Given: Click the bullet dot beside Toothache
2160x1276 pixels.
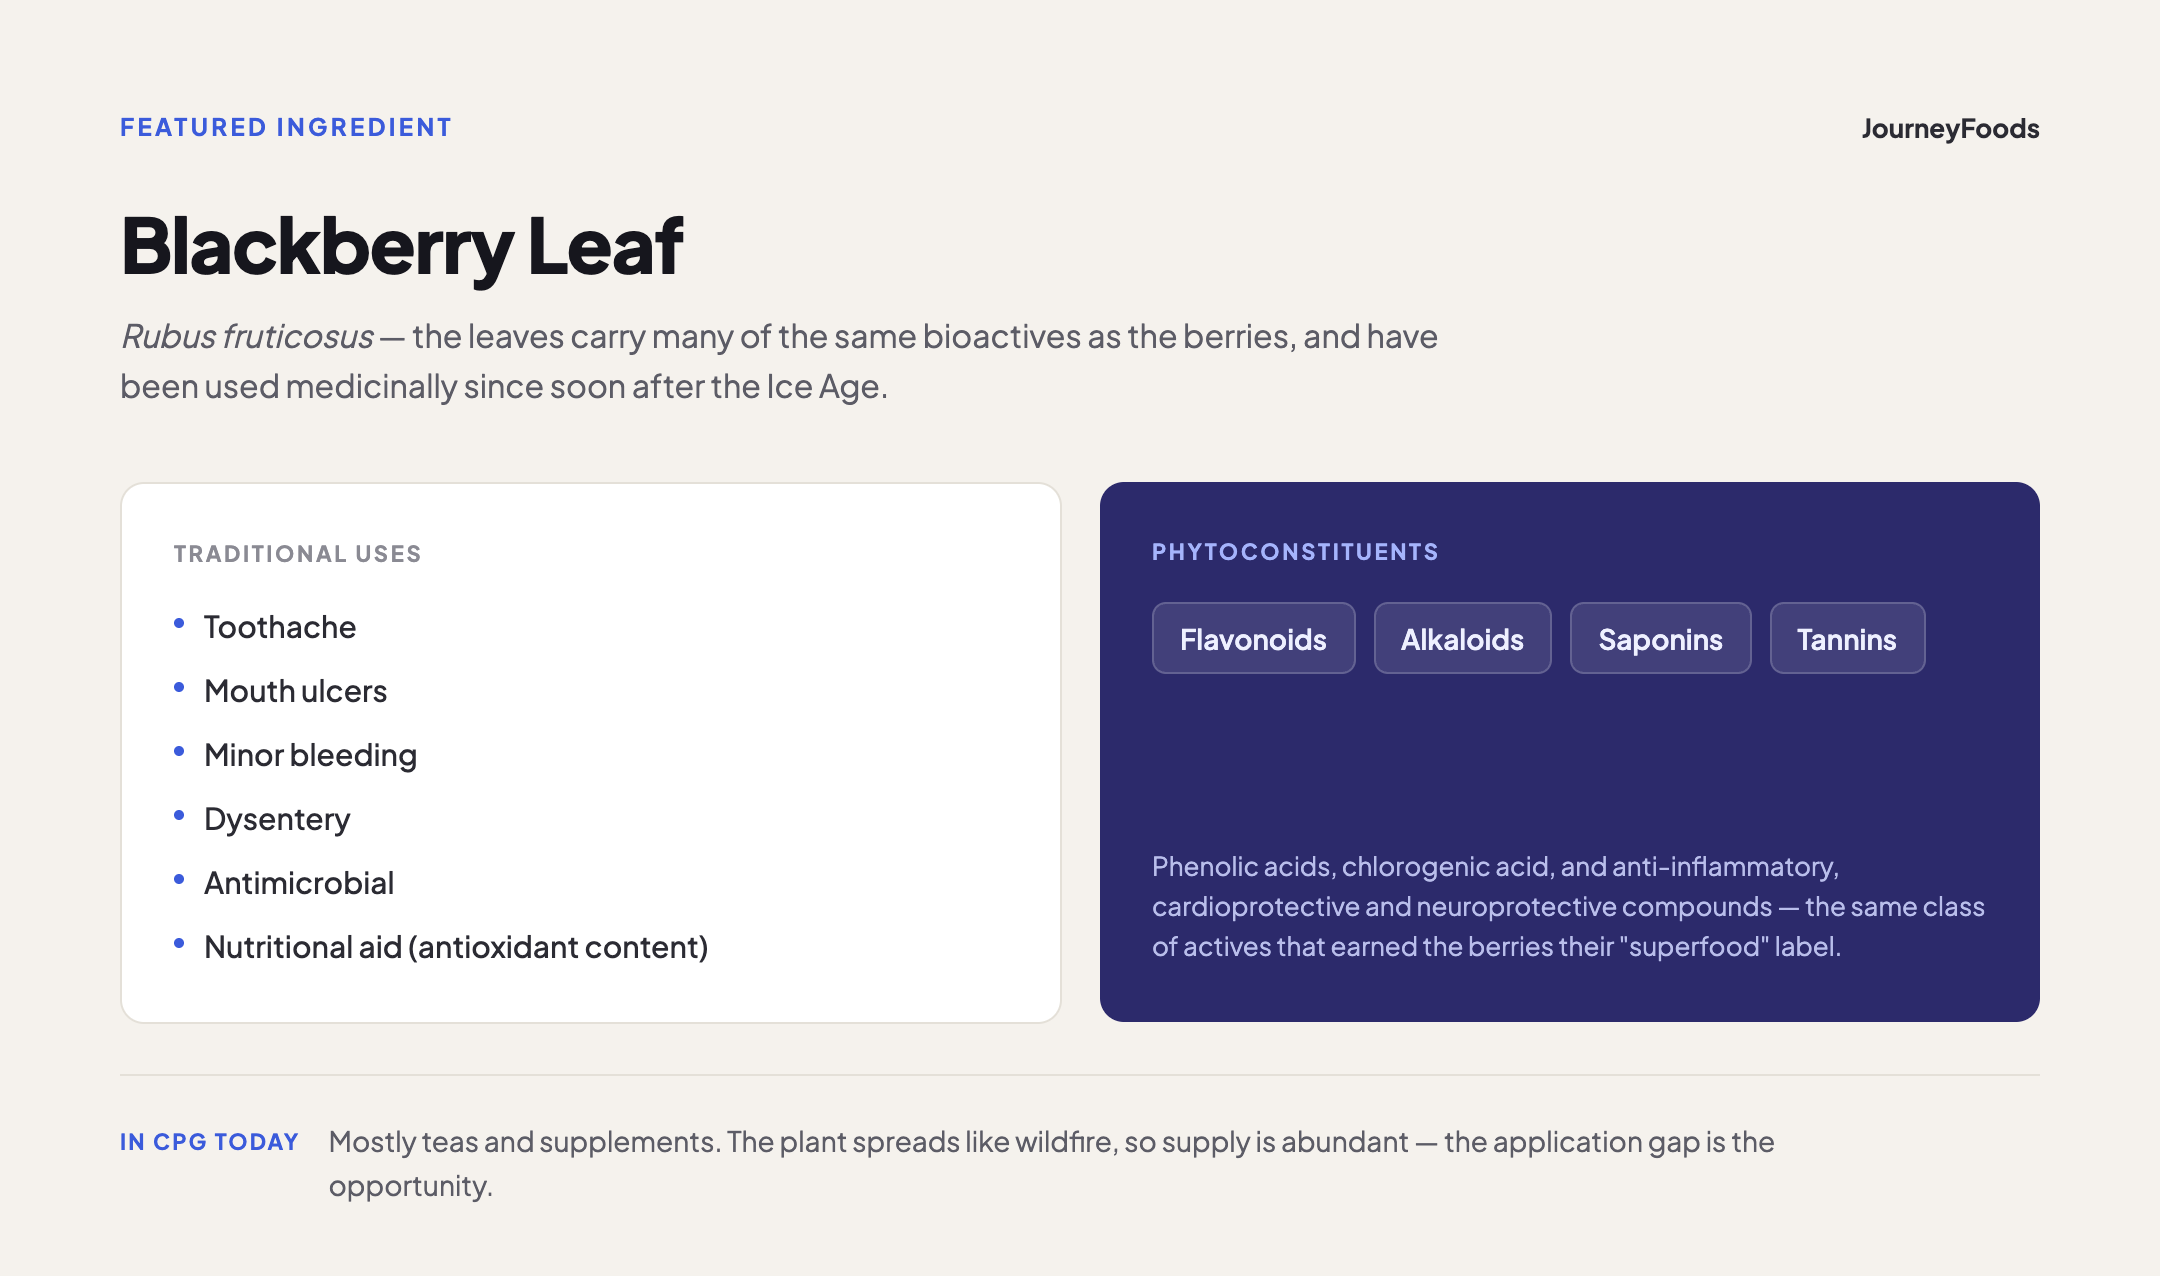Looking at the screenshot, I should 179,623.
